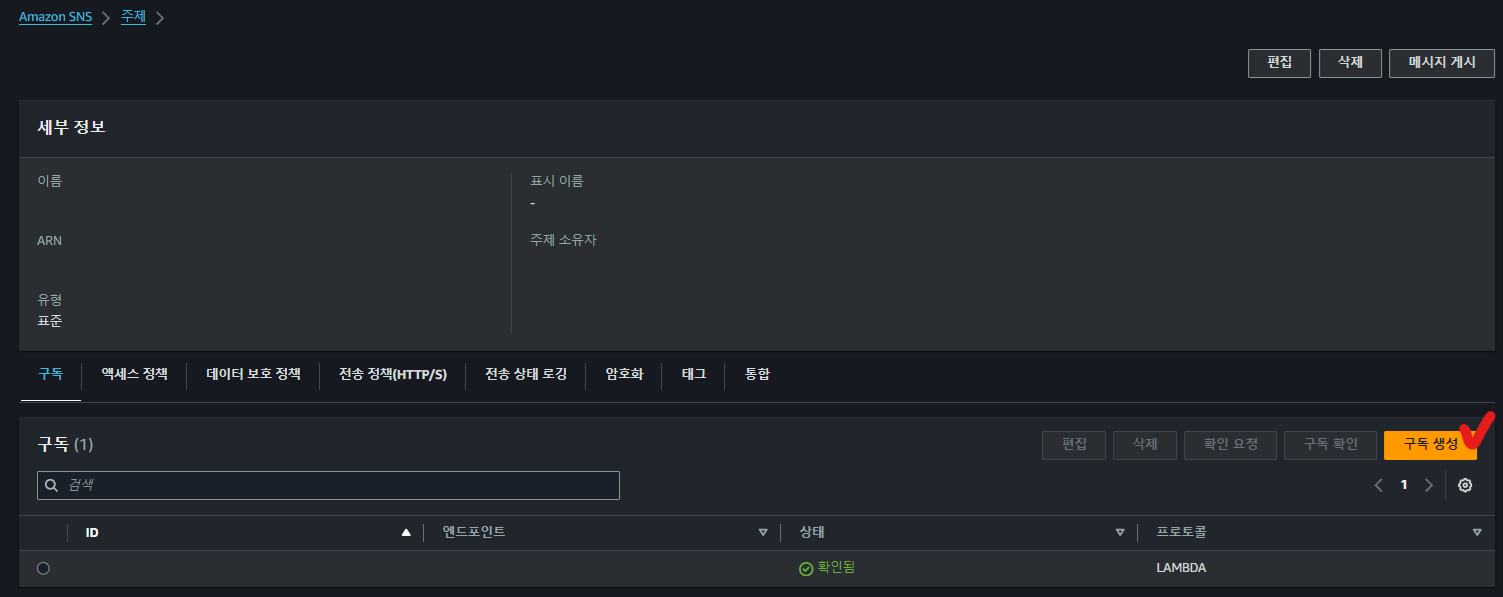This screenshot has height=597, width=1503.
Task: Open the Amazon SNS breadcrumb link
Action: click(56, 18)
